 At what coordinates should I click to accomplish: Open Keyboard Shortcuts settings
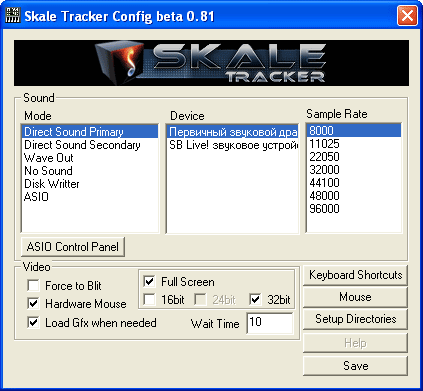pos(355,275)
